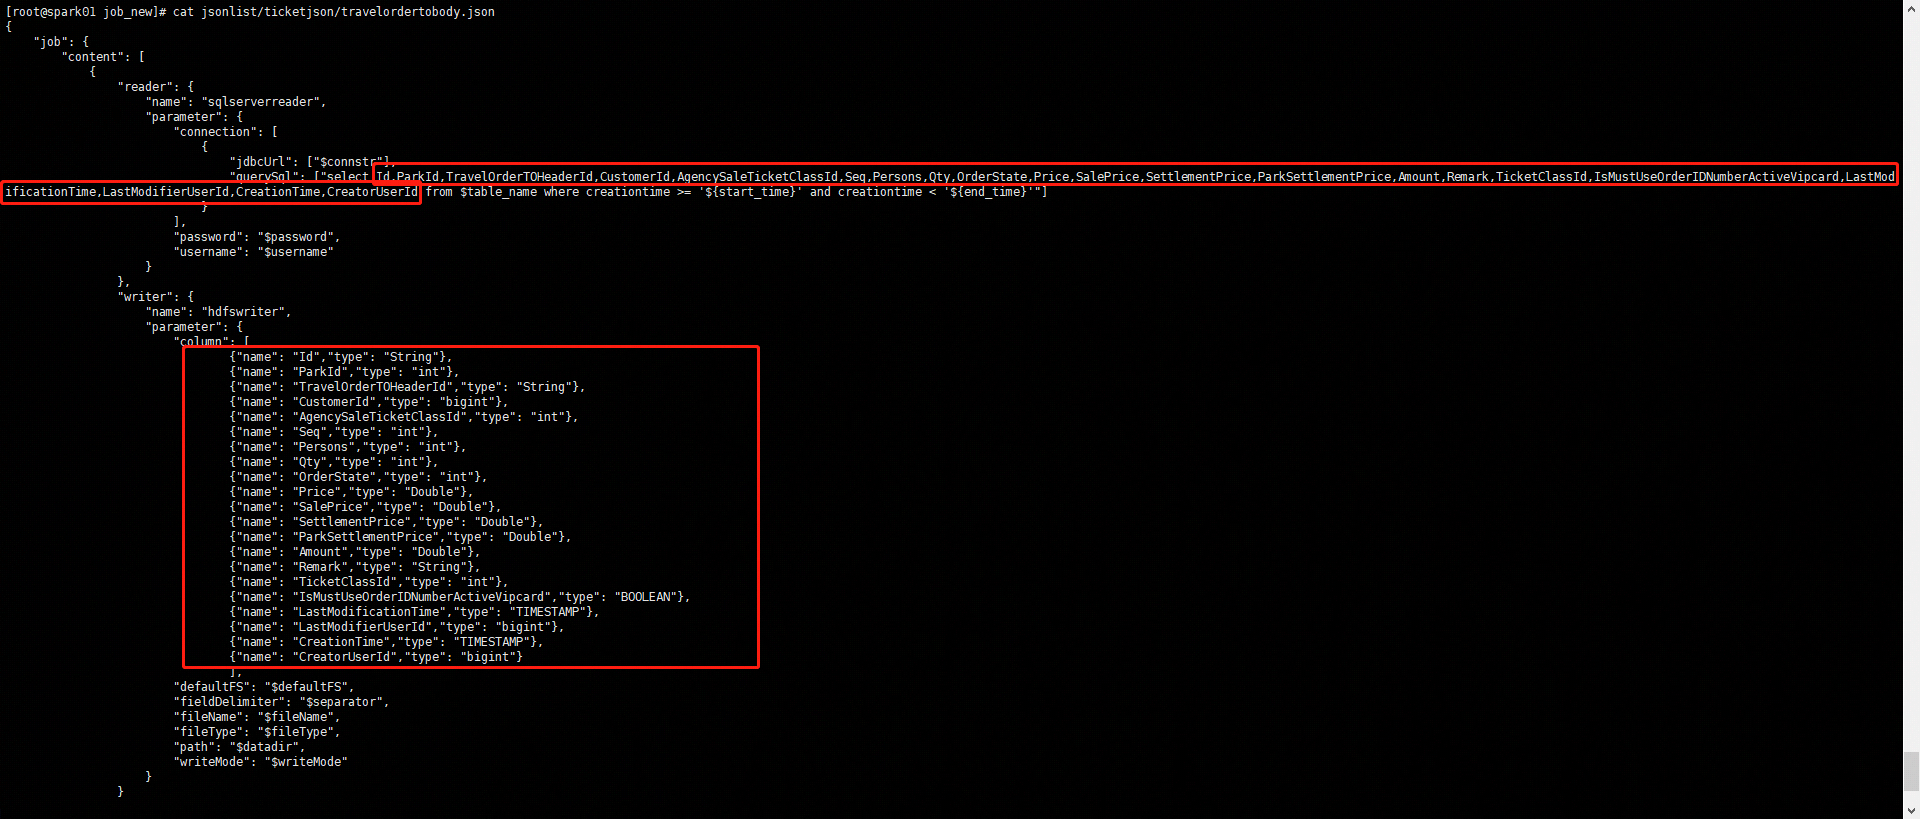Viewport: 1920px width, 819px height.
Task: Click the "CustomerId" column row
Action: 369,402
